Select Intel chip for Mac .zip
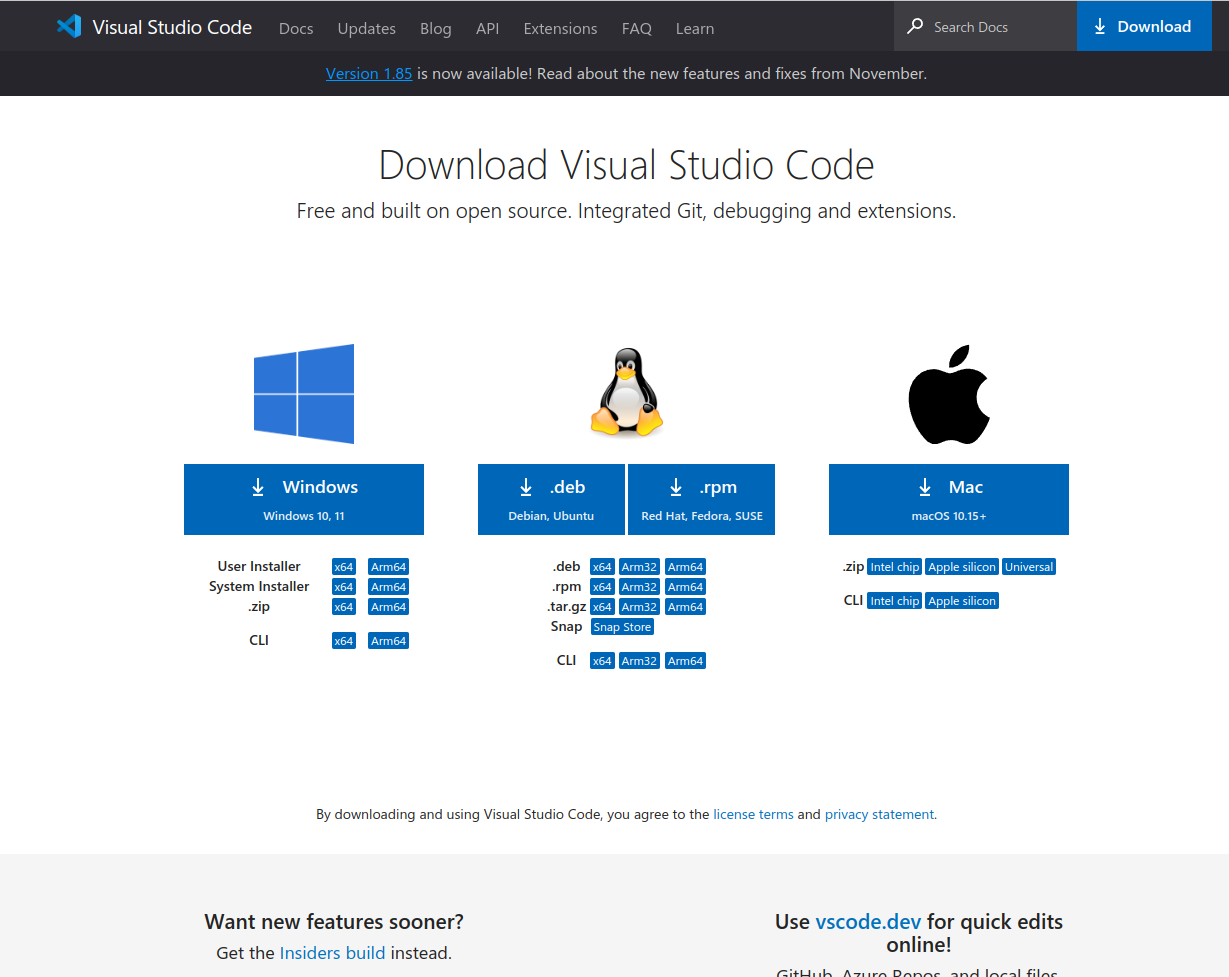Screen dimensions: 1229x977 895,567
